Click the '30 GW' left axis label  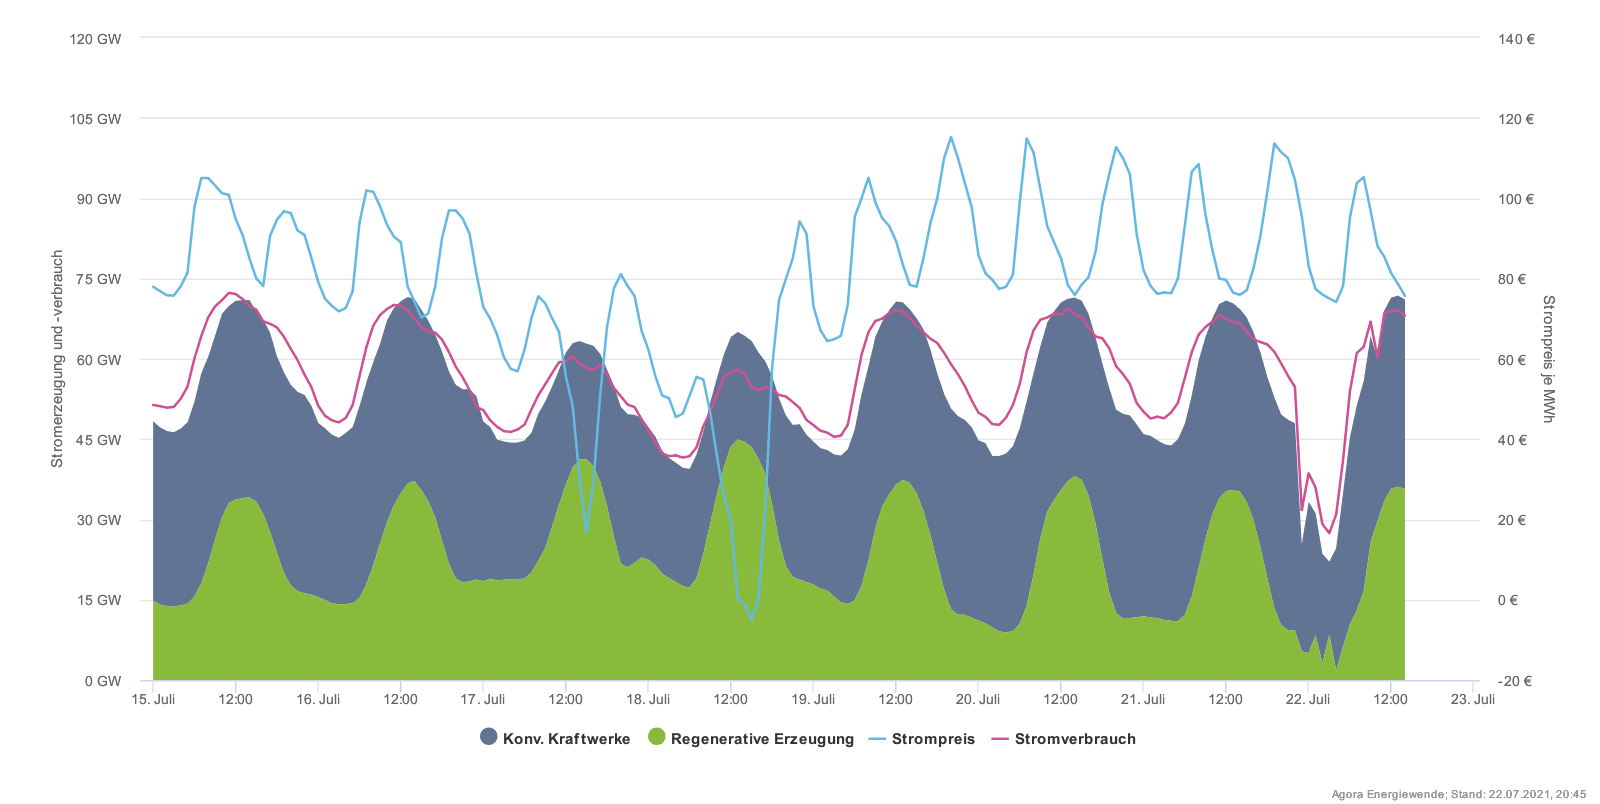(99, 520)
